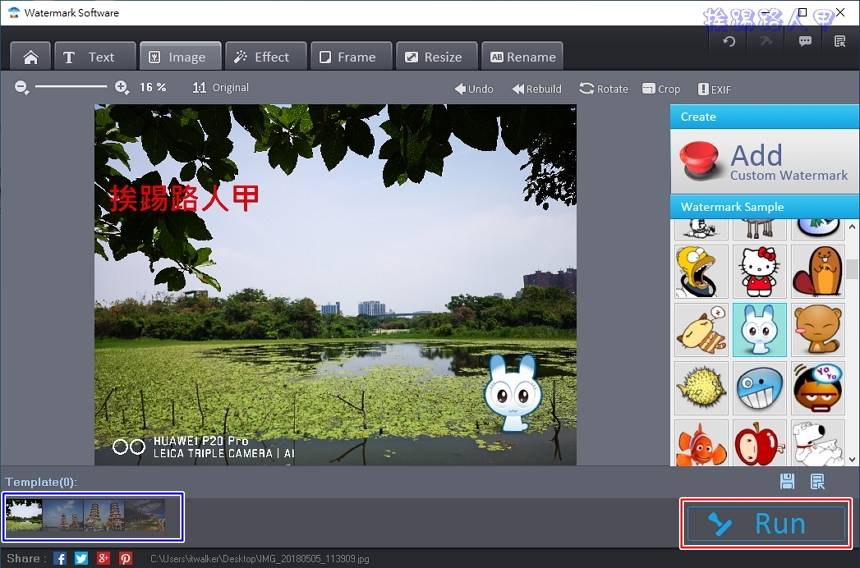This screenshot has width=860, height=568.
Task: Pick the clownfish watermark sample
Action: (x=699, y=444)
